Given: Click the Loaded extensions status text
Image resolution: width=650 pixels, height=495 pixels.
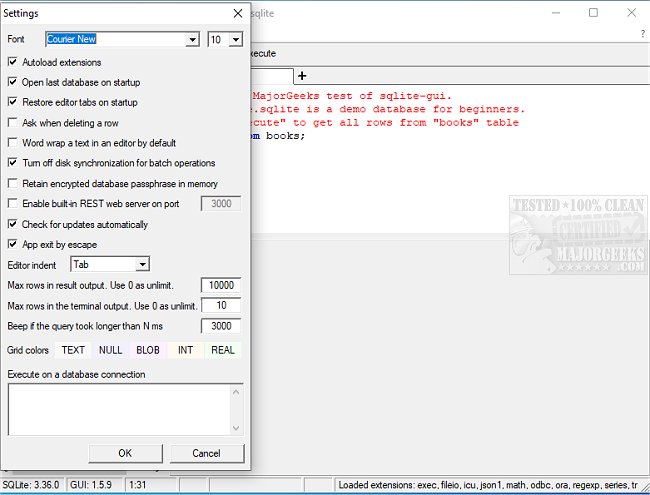Looking at the screenshot, I should [488, 485].
